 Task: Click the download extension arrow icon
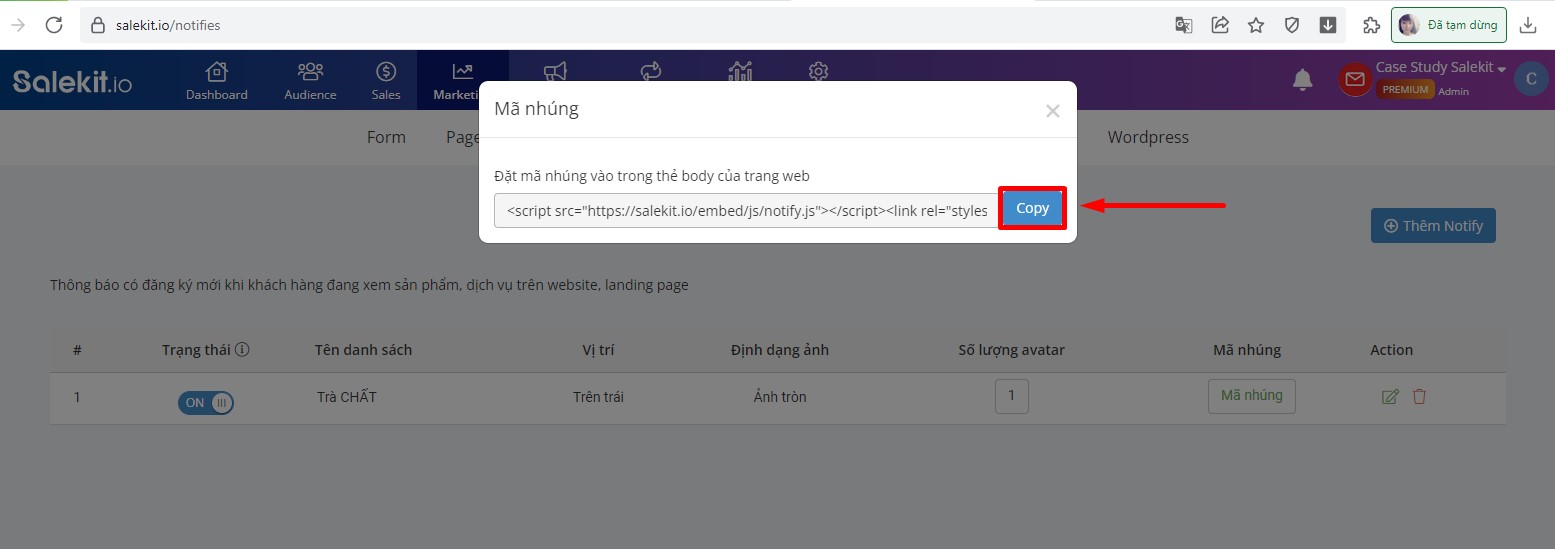(1328, 25)
